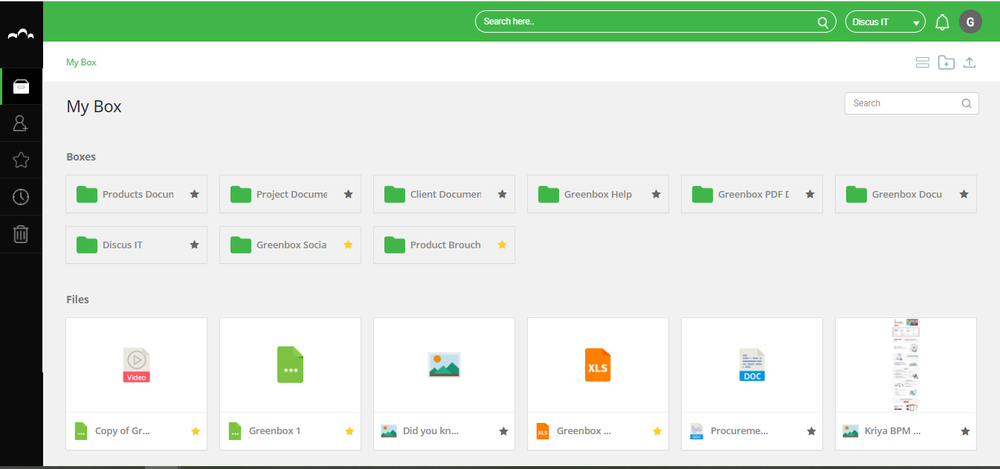The image size is (1000, 469).
Task: Open the Project Documents box
Action: pyautogui.click(x=290, y=194)
